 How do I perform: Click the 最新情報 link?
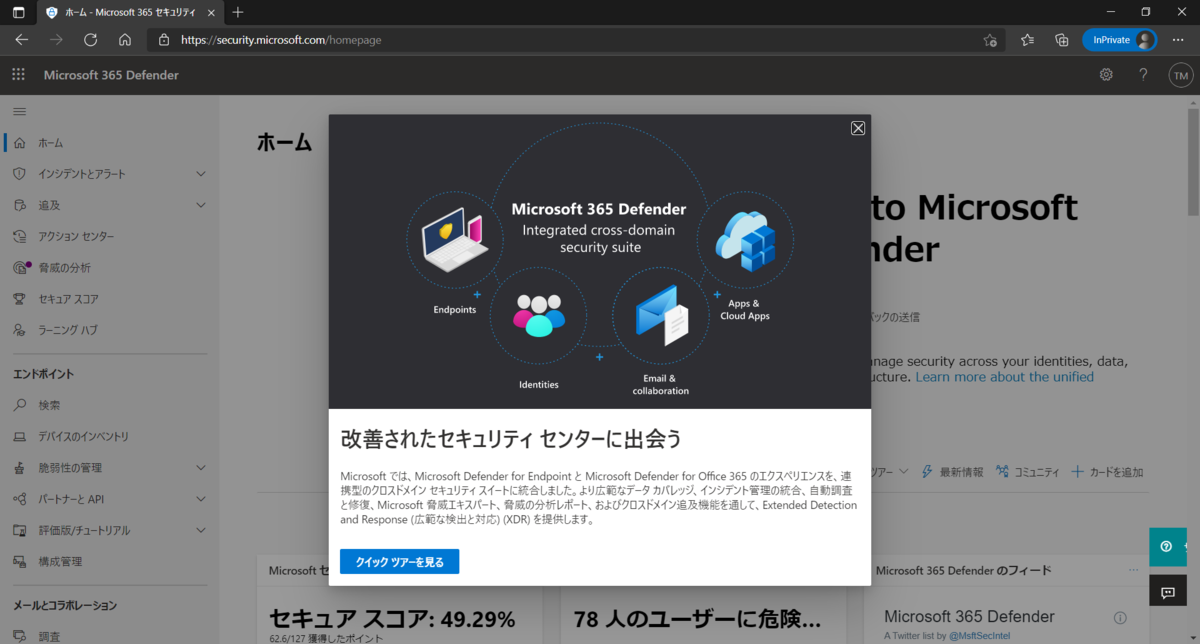[x=952, y=472]
